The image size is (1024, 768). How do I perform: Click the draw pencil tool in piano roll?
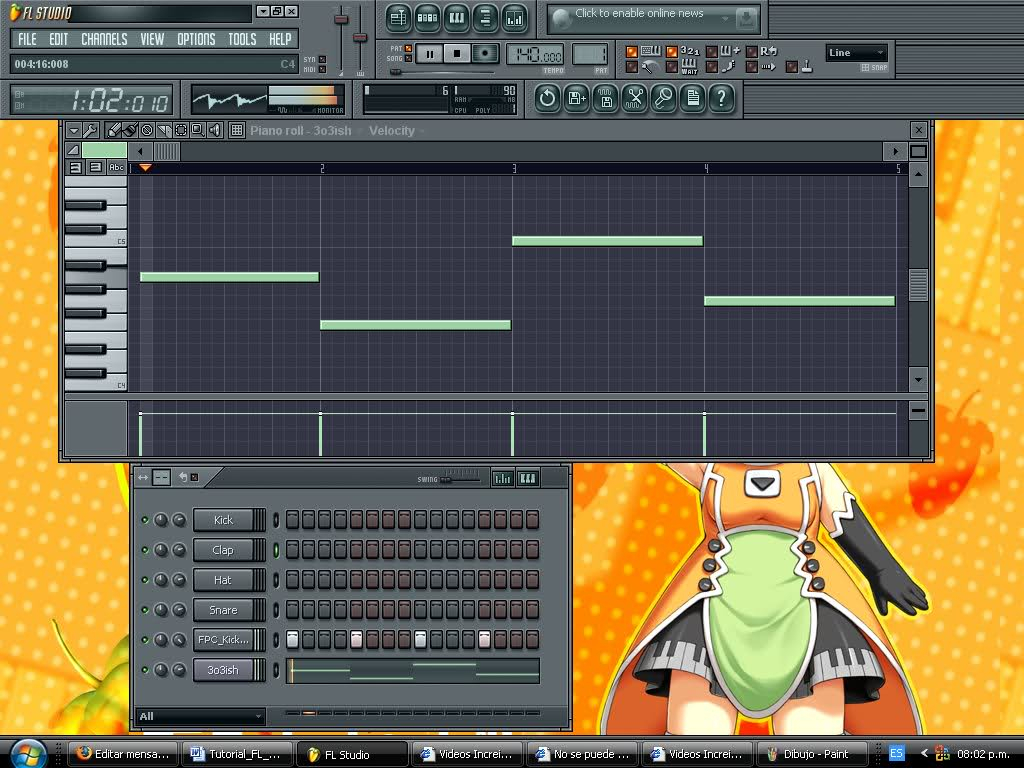(x=114, y=130)
